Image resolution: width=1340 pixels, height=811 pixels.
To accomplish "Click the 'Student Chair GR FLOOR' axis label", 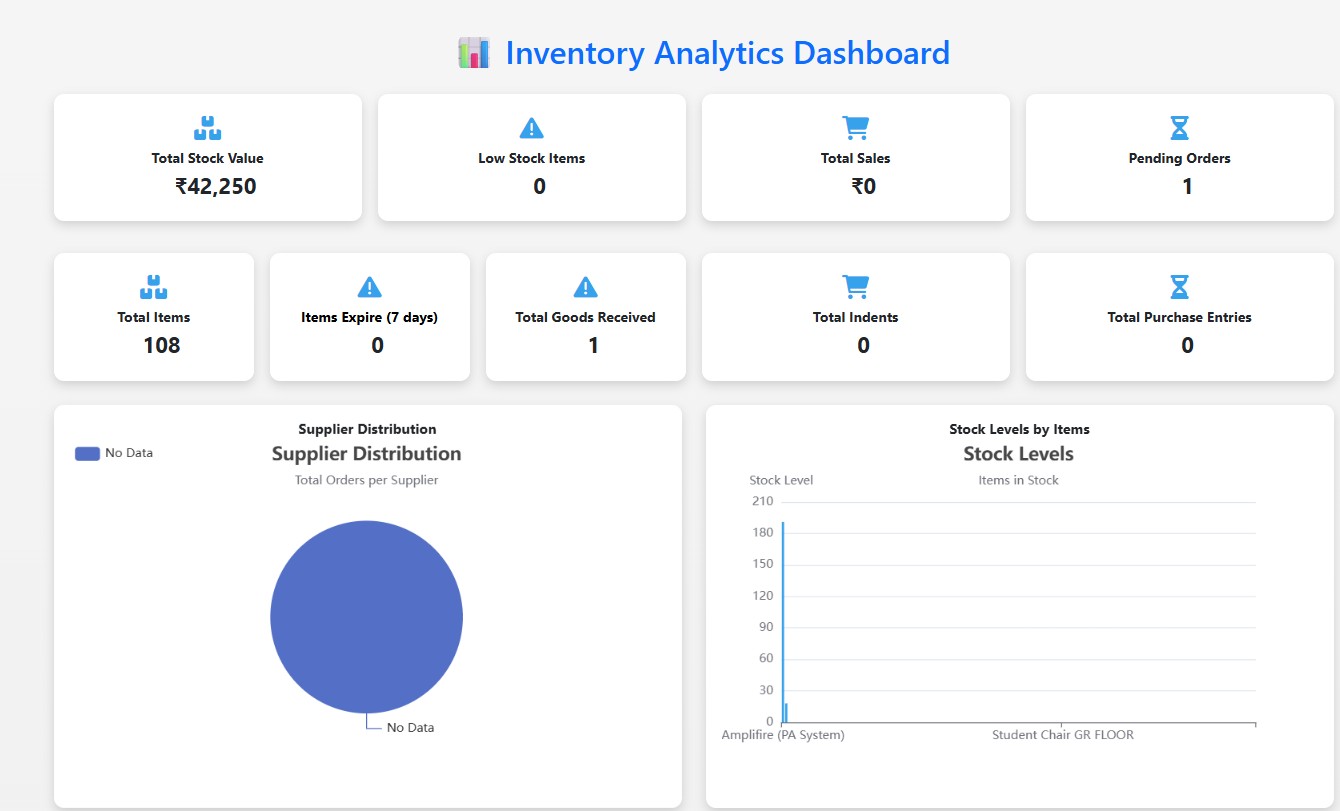I will (x=1063, y=735).
